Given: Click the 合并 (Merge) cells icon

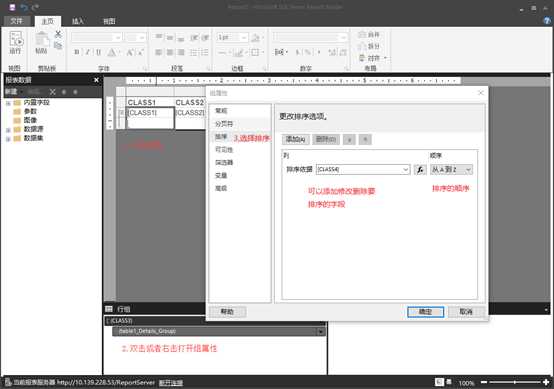Looking at the screenshot, I should 369,35.
